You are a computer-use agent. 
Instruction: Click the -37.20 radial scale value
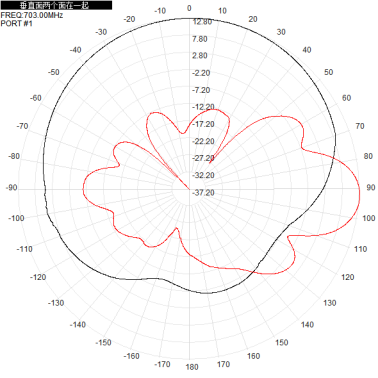click(203, 193)
